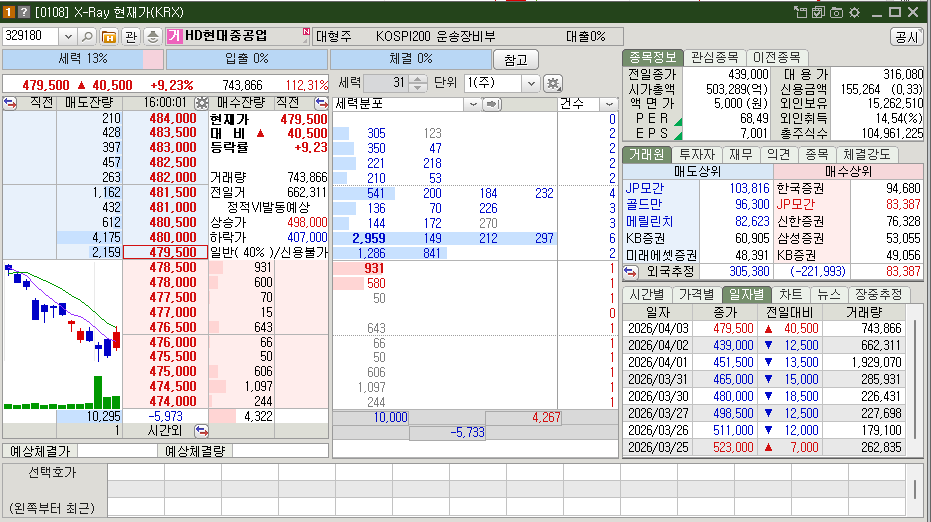The width and height of the screenshot is (931, 522).
Task: Click the arrow button next to 세력분포
Action: tap(492, 104)
